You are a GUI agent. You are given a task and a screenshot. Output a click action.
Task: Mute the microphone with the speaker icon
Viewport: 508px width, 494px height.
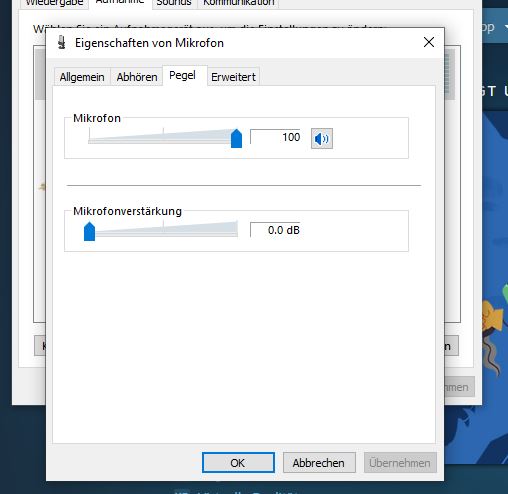(322, 138)
